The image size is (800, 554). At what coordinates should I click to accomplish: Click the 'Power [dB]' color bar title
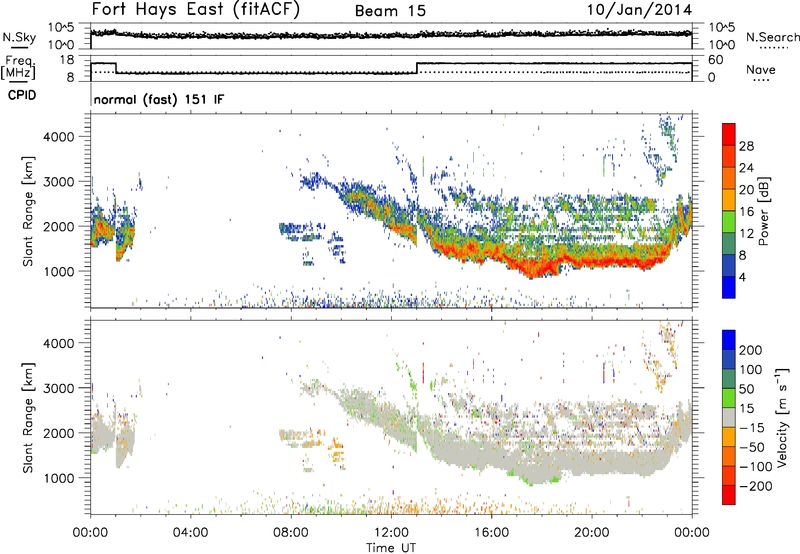(x=763, y=211)
